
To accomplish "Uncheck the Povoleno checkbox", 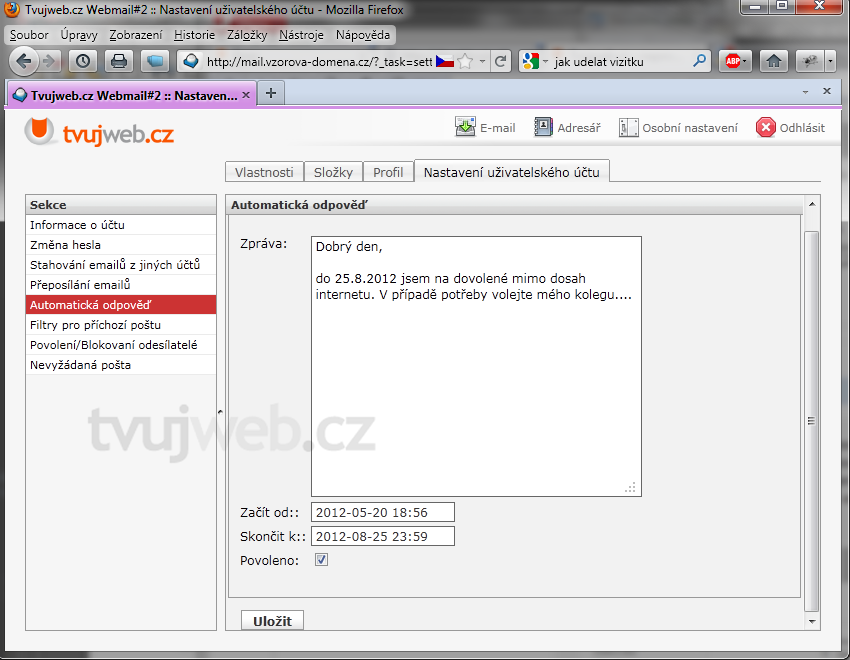I will pos(321,560).
